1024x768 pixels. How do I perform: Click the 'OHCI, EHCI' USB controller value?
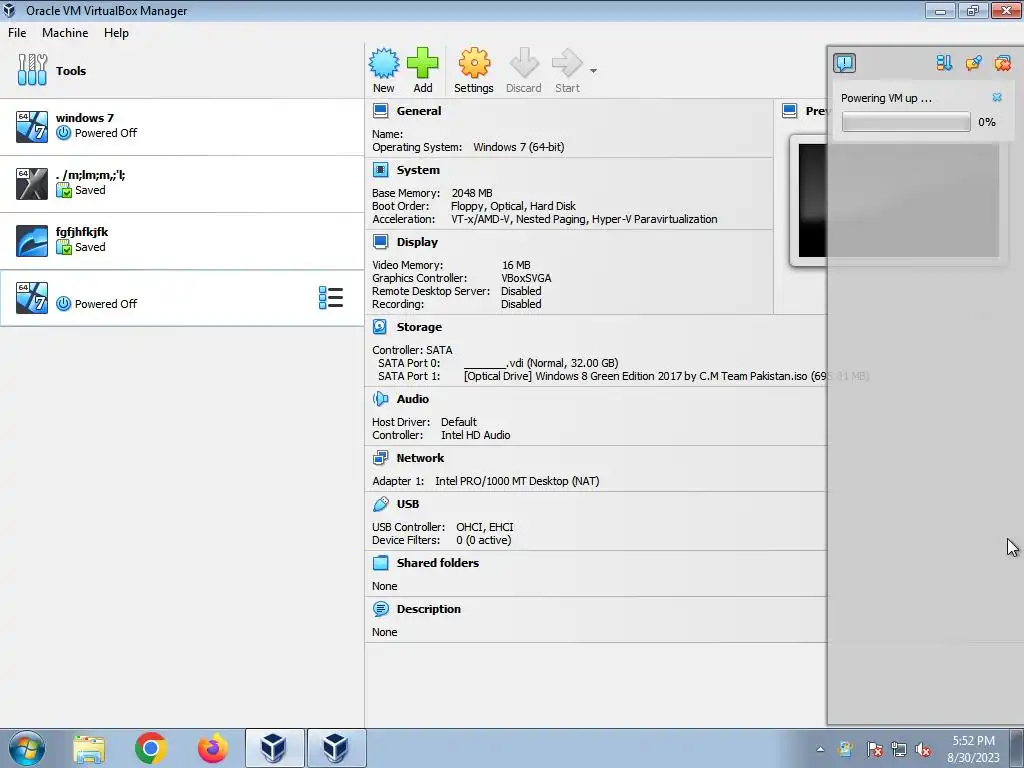coord(485,526)
